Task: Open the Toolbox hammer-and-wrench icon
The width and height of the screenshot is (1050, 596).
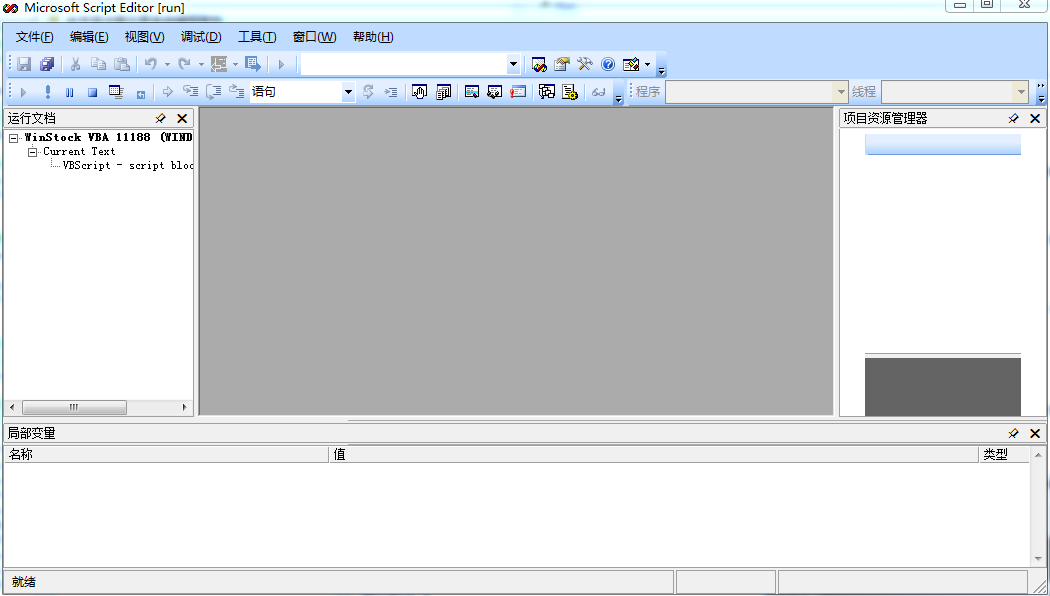Action: pos(585,65)
